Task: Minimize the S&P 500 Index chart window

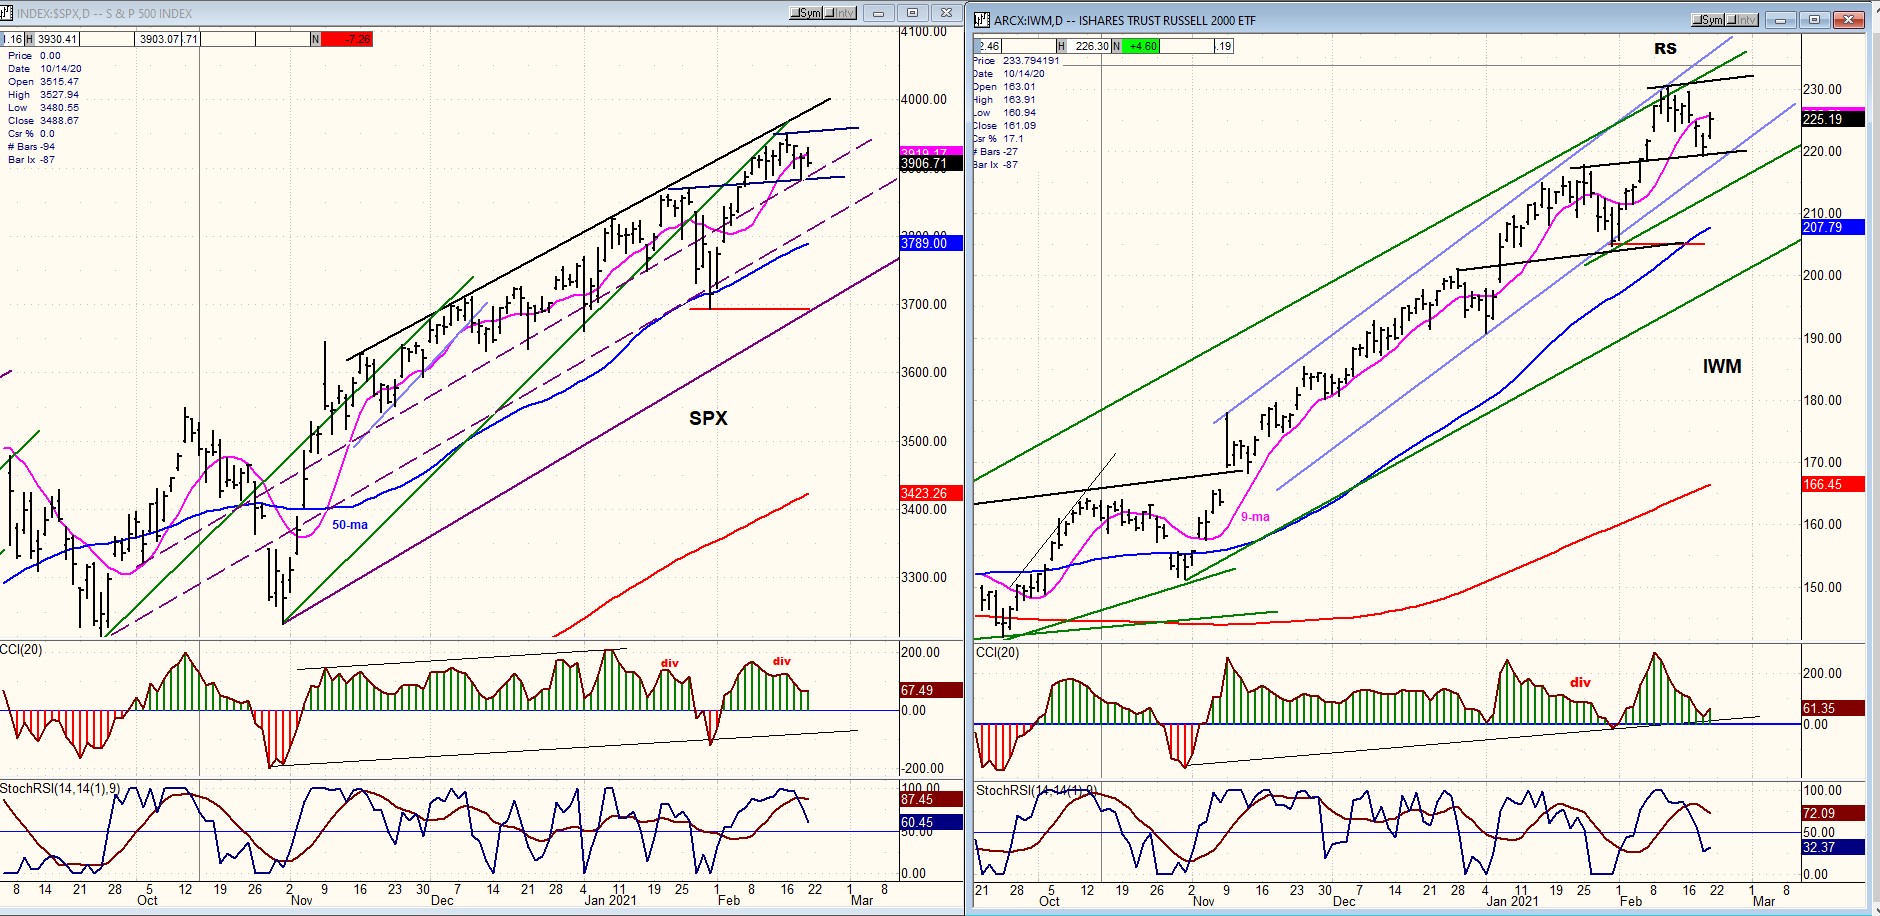Action: point(878,13)
